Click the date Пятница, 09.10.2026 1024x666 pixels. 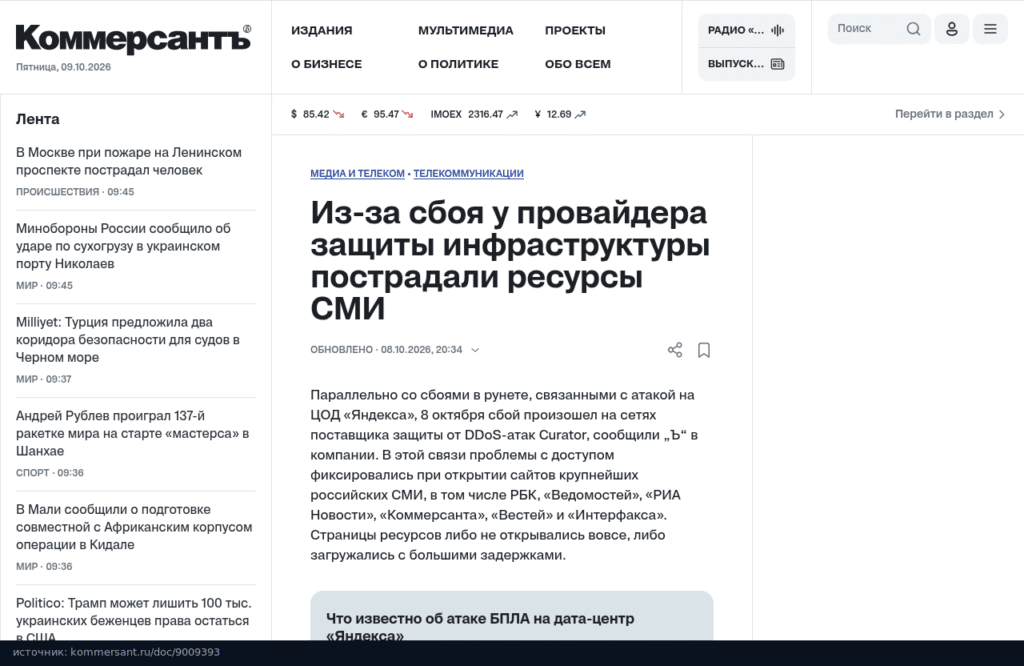tap(63, 67)
